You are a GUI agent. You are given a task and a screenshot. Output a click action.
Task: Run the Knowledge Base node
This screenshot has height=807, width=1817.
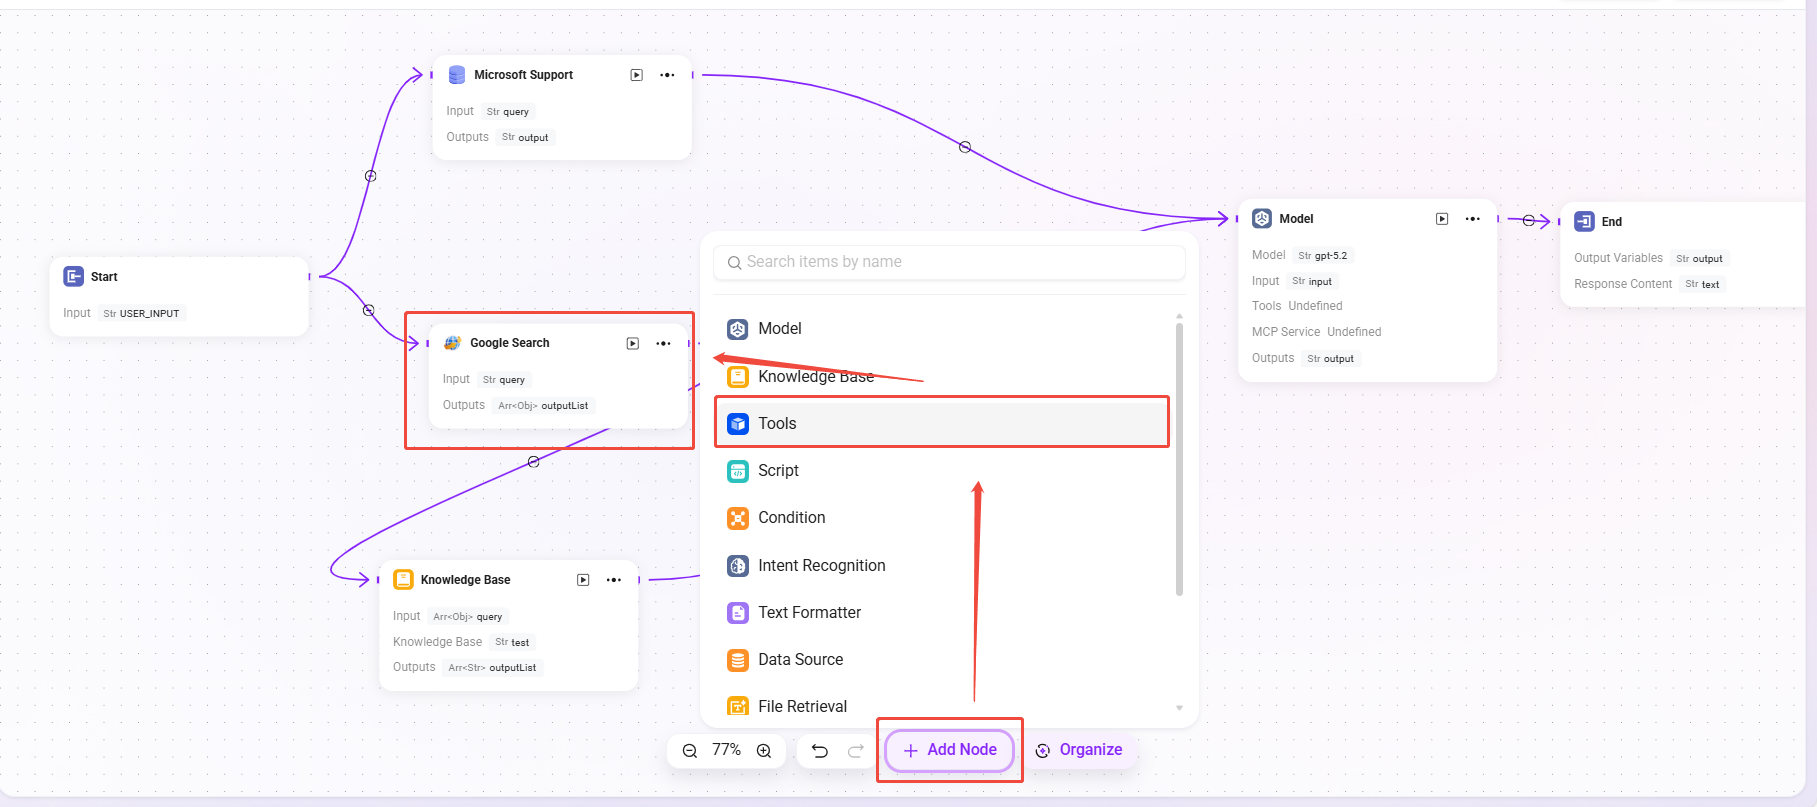[583, 580]
